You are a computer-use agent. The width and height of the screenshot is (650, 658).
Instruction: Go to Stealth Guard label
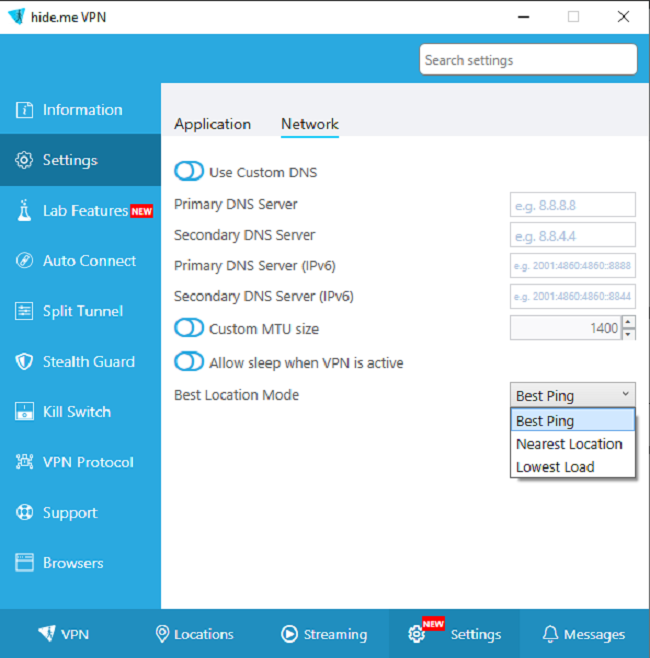[89, 361]
